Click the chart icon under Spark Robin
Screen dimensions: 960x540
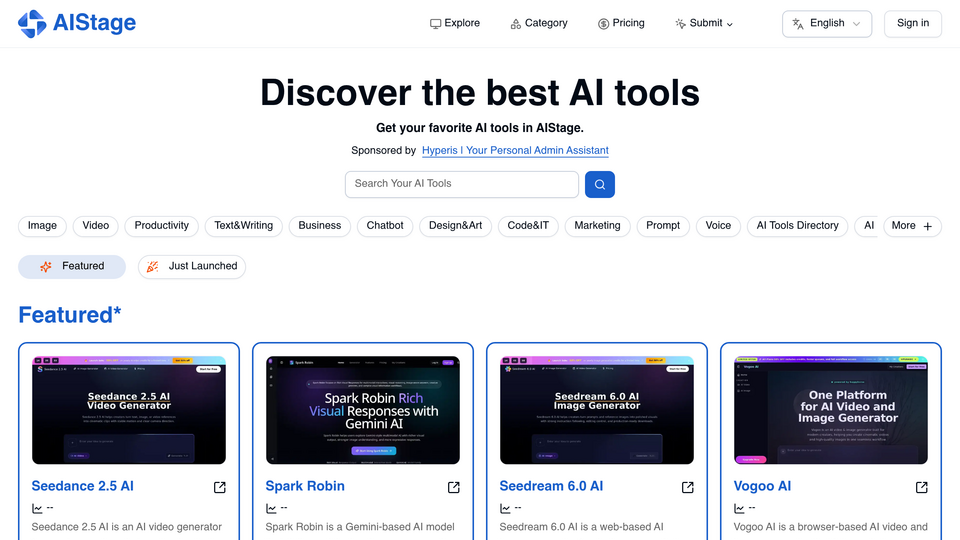point(271,508)
